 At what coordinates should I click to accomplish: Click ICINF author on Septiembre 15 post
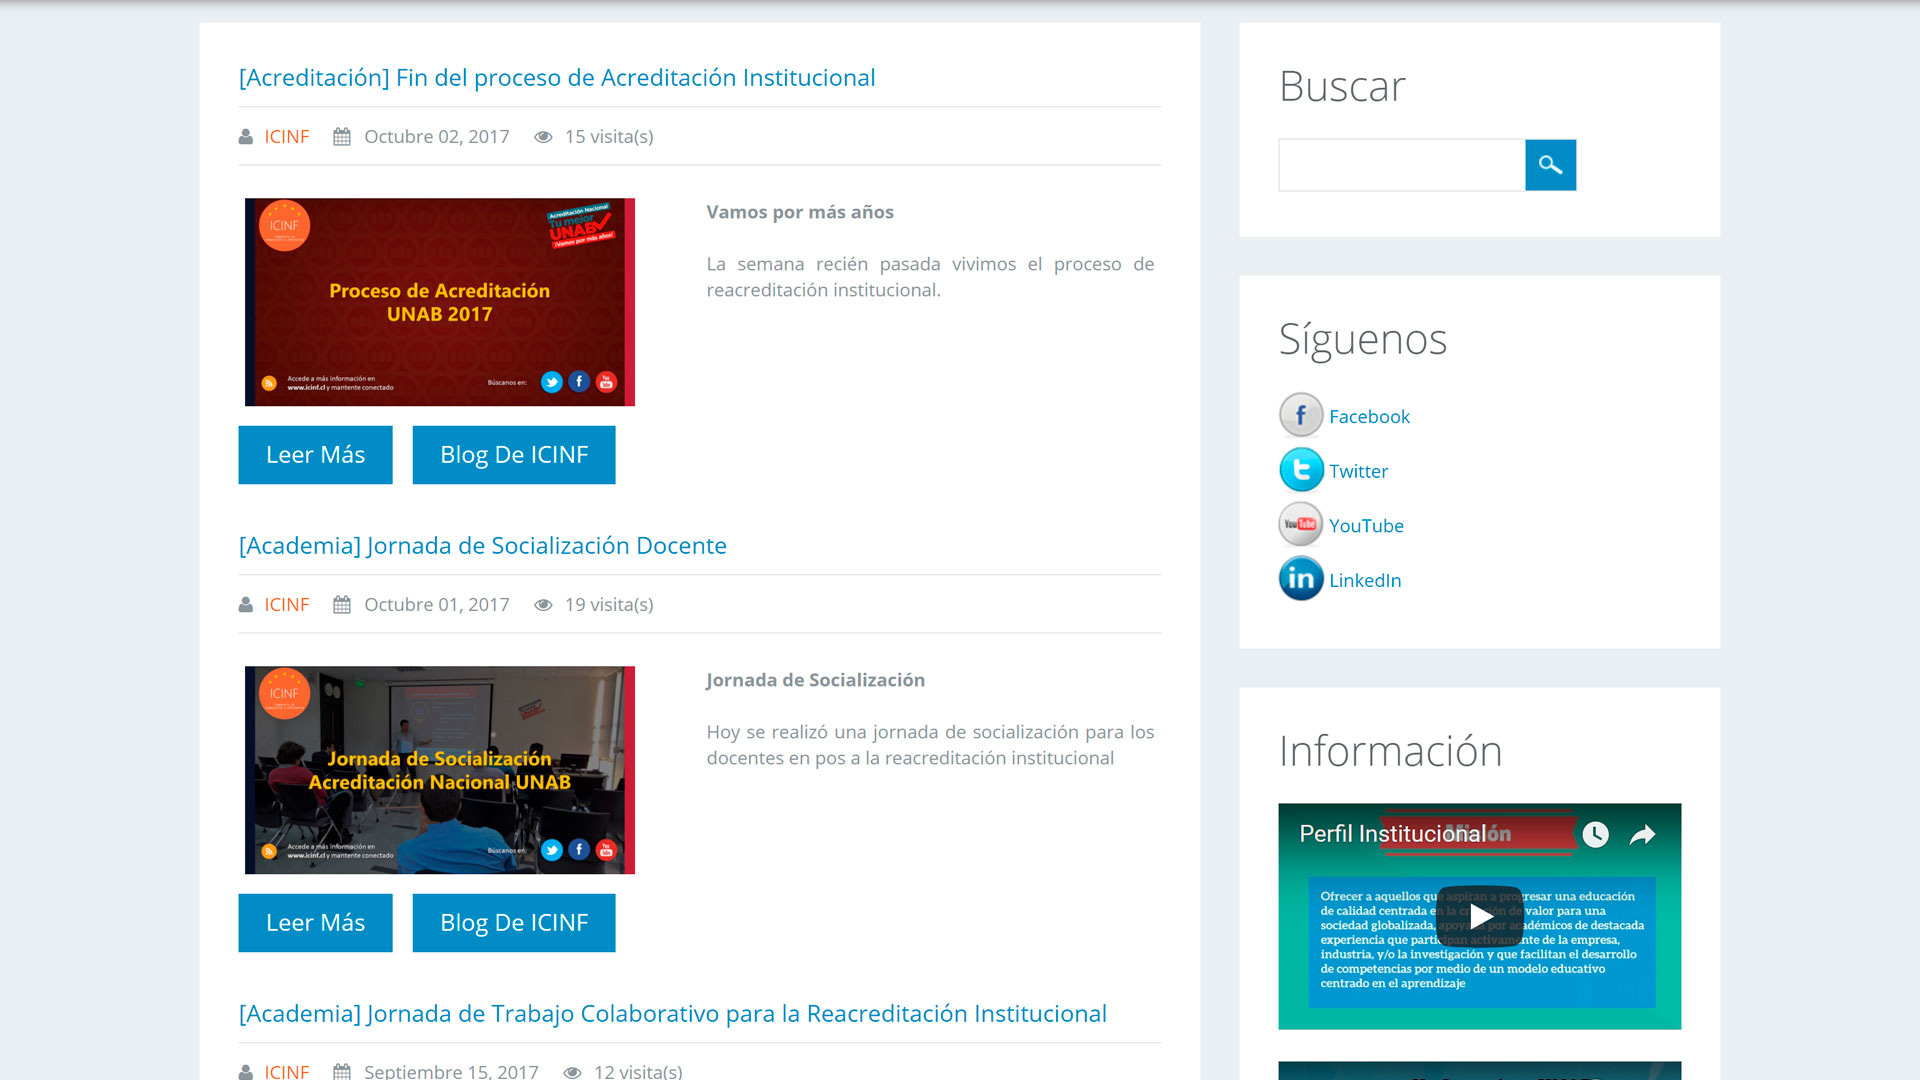pos(287,1071)
